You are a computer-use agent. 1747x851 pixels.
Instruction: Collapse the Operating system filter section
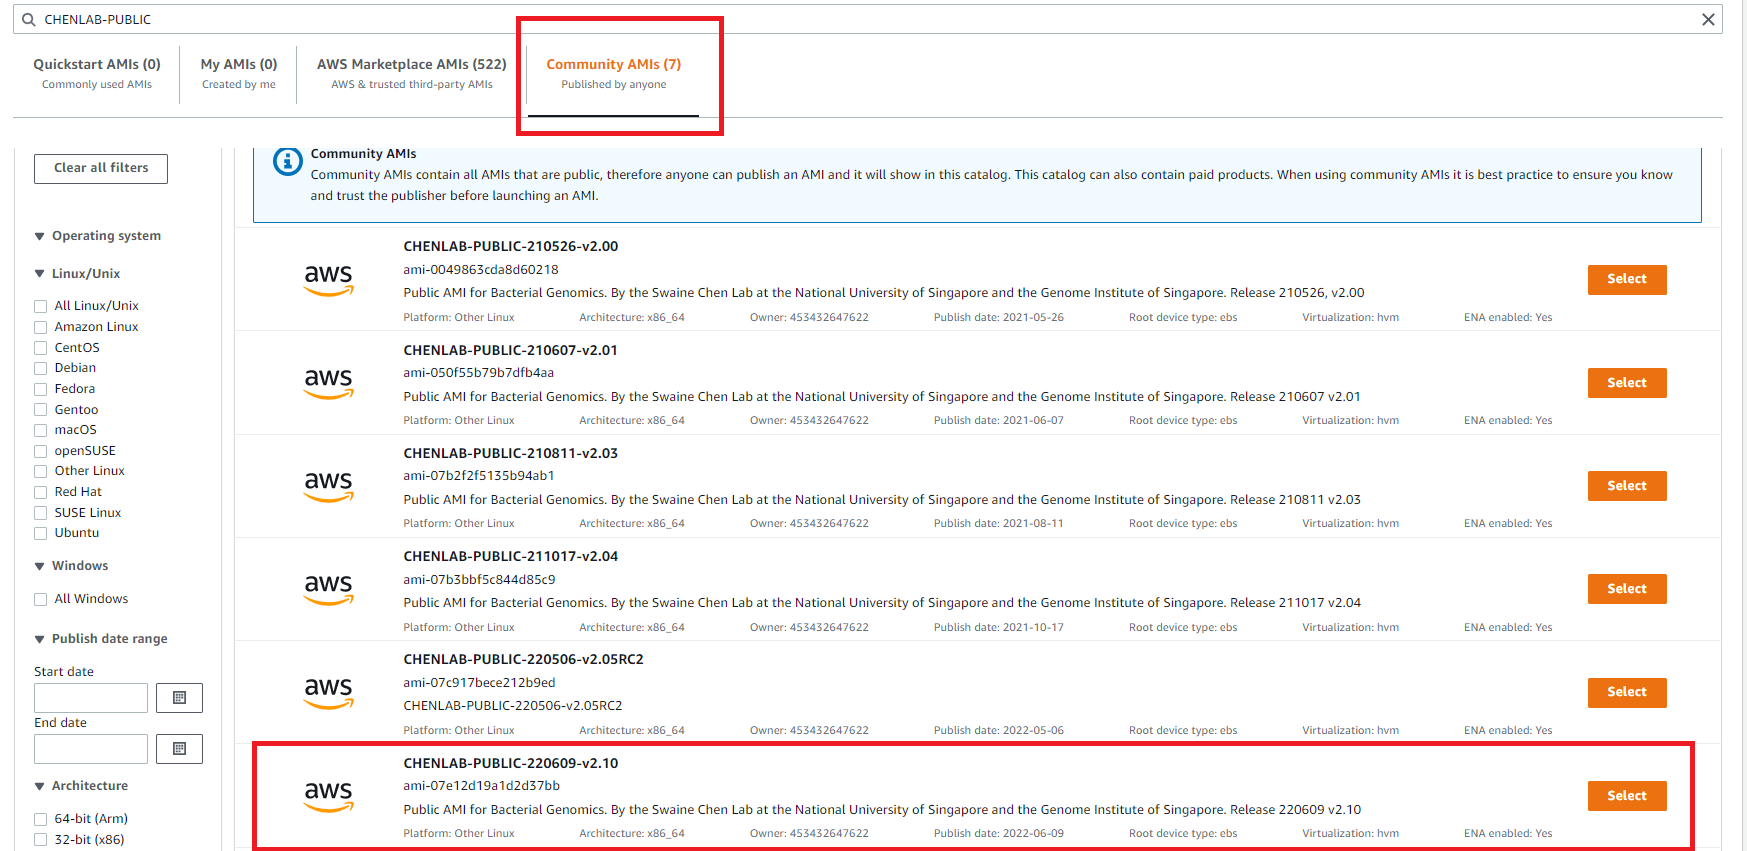click(x=40, y=237)
